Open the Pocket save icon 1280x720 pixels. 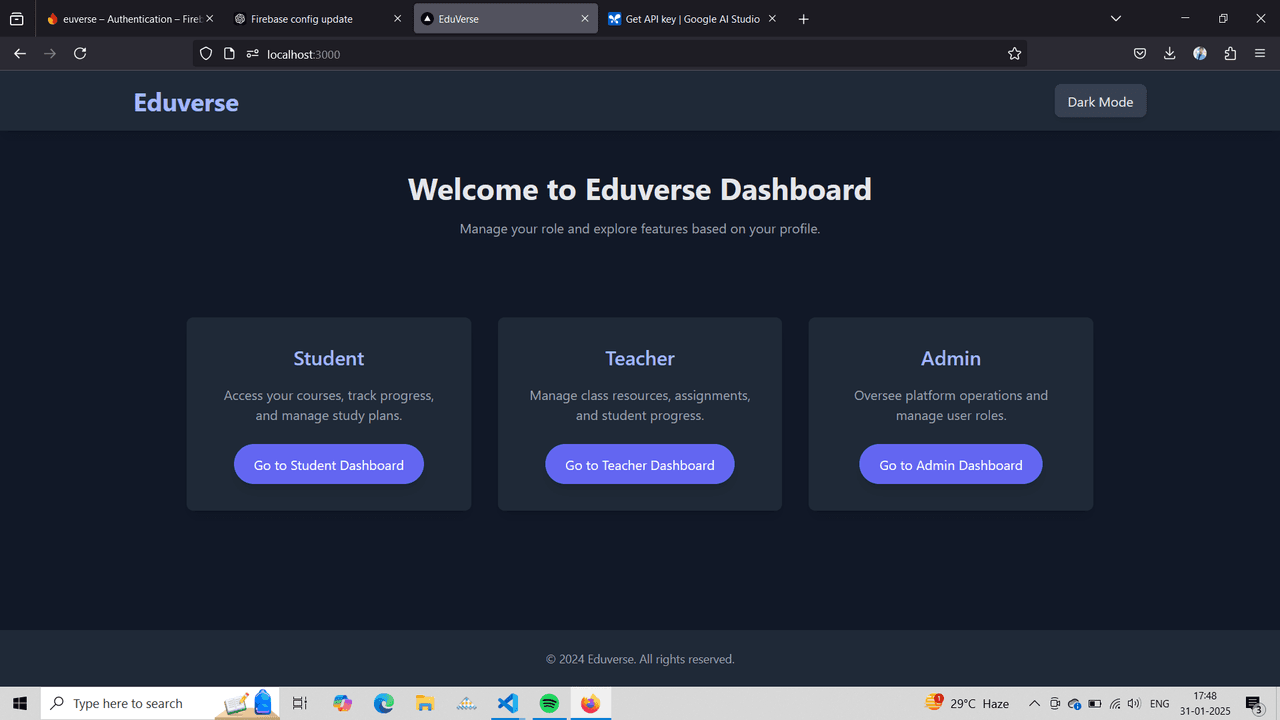(x=1139, y=54)
